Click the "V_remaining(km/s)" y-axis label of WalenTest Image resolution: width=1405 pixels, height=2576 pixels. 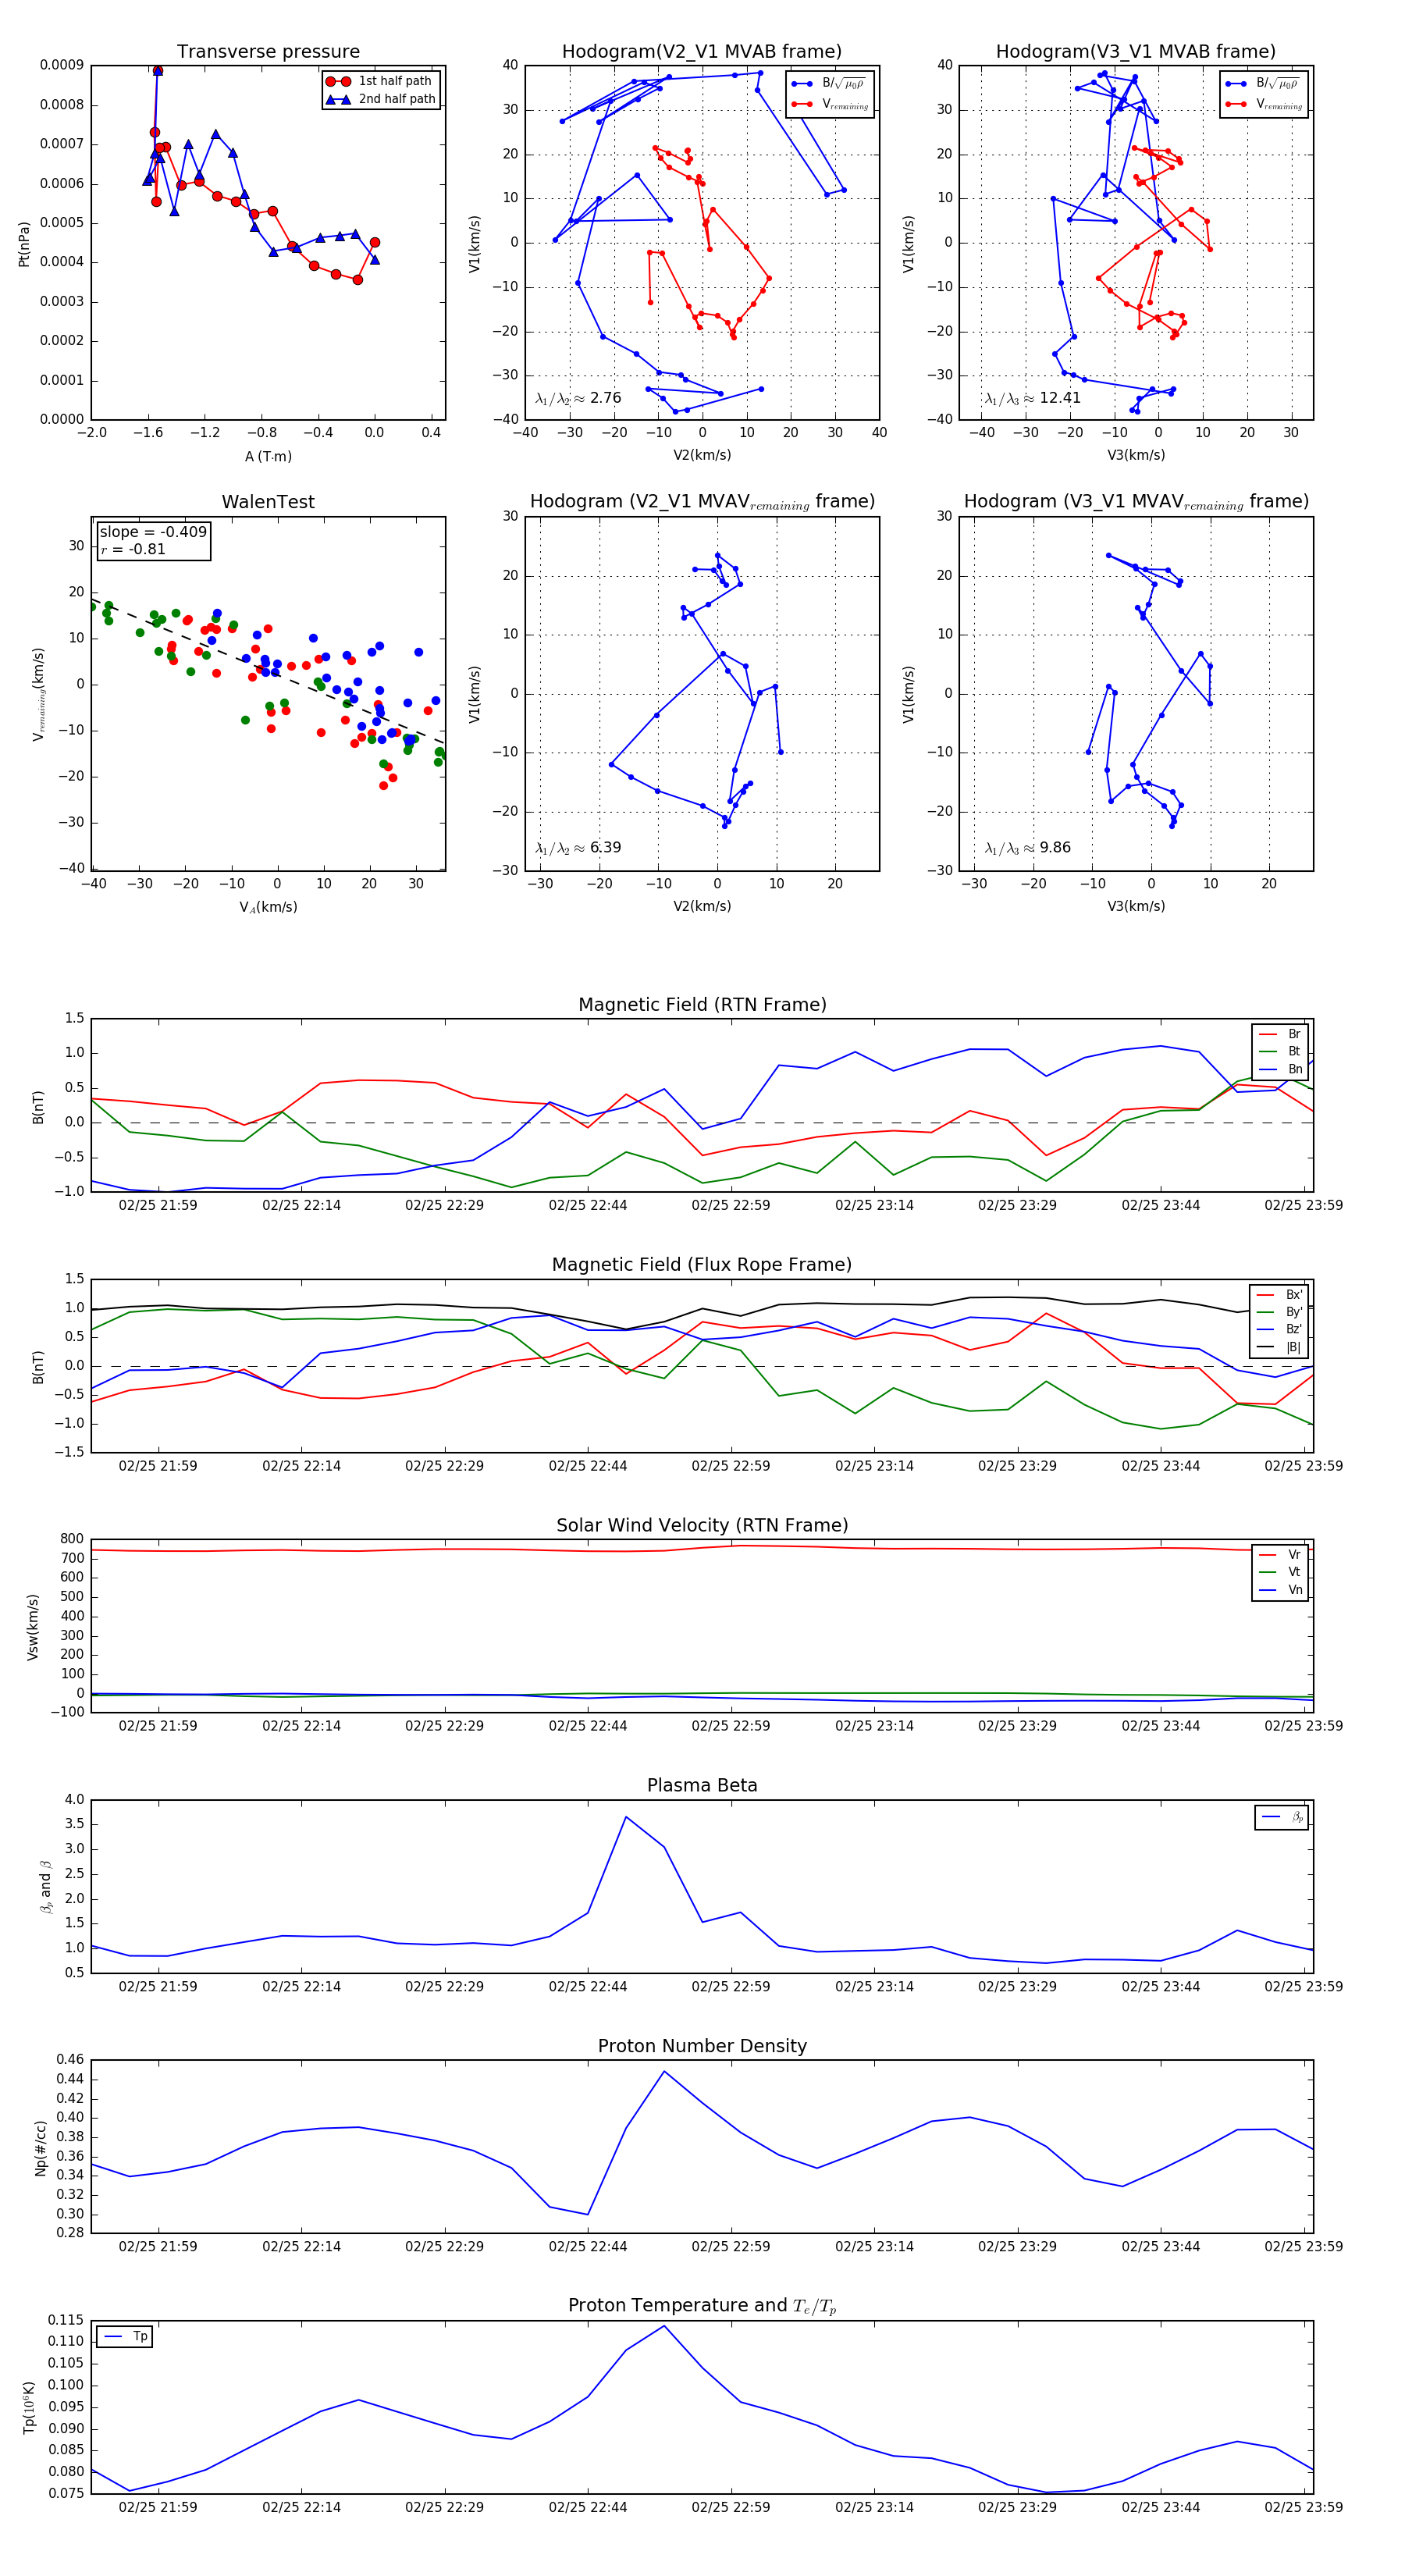pyautogui.click(x=39, y=694)
